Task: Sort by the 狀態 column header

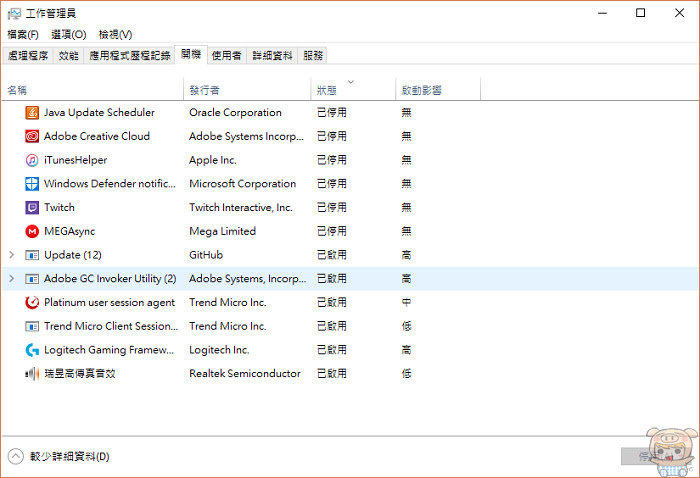Action: tap(353, 90)
